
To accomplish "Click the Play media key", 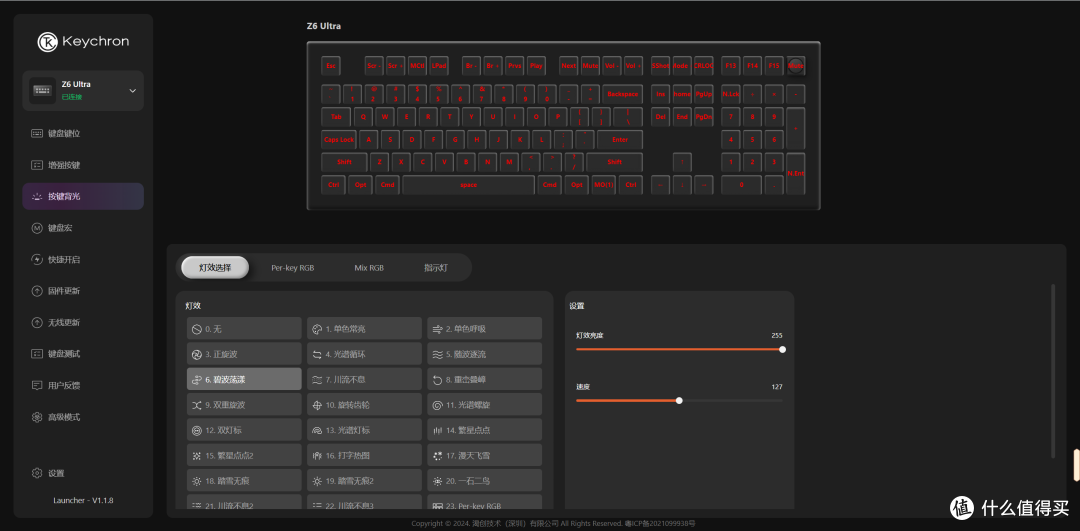I will point(536,66).
